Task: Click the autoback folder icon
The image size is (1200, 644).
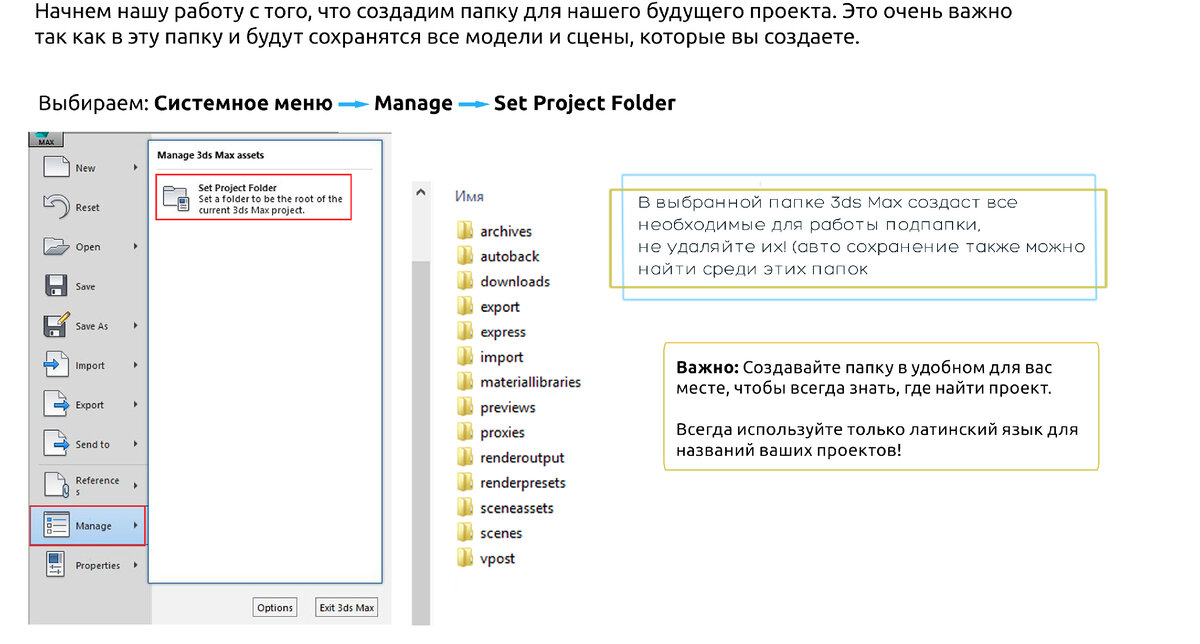Action: (465, 256)
